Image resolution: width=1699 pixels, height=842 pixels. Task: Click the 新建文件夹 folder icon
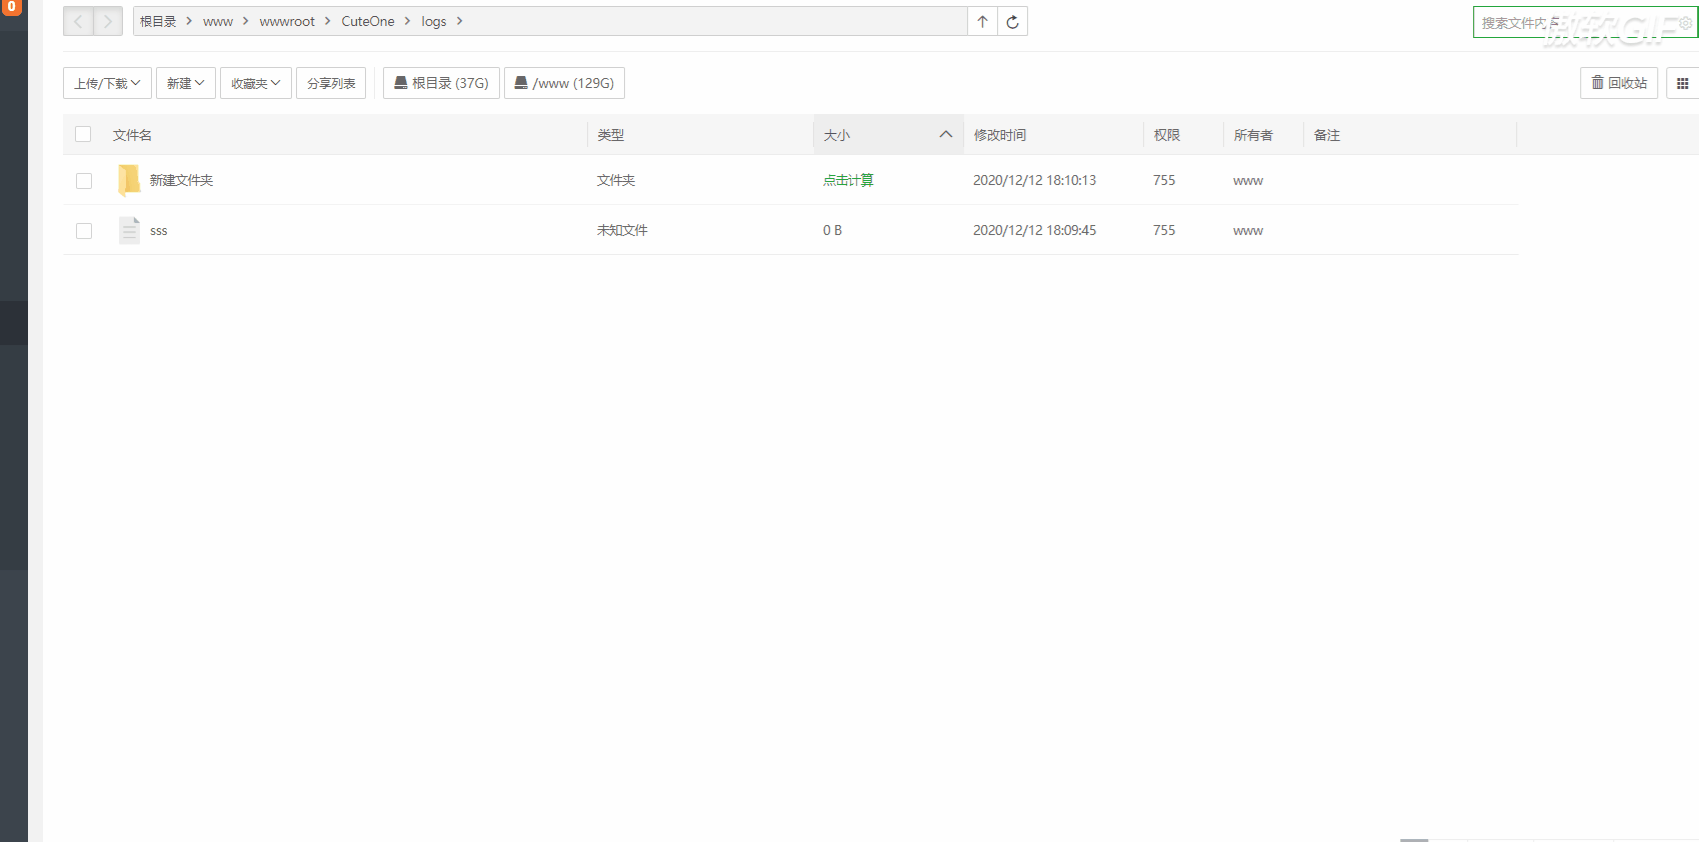click(x=129, y=180)
